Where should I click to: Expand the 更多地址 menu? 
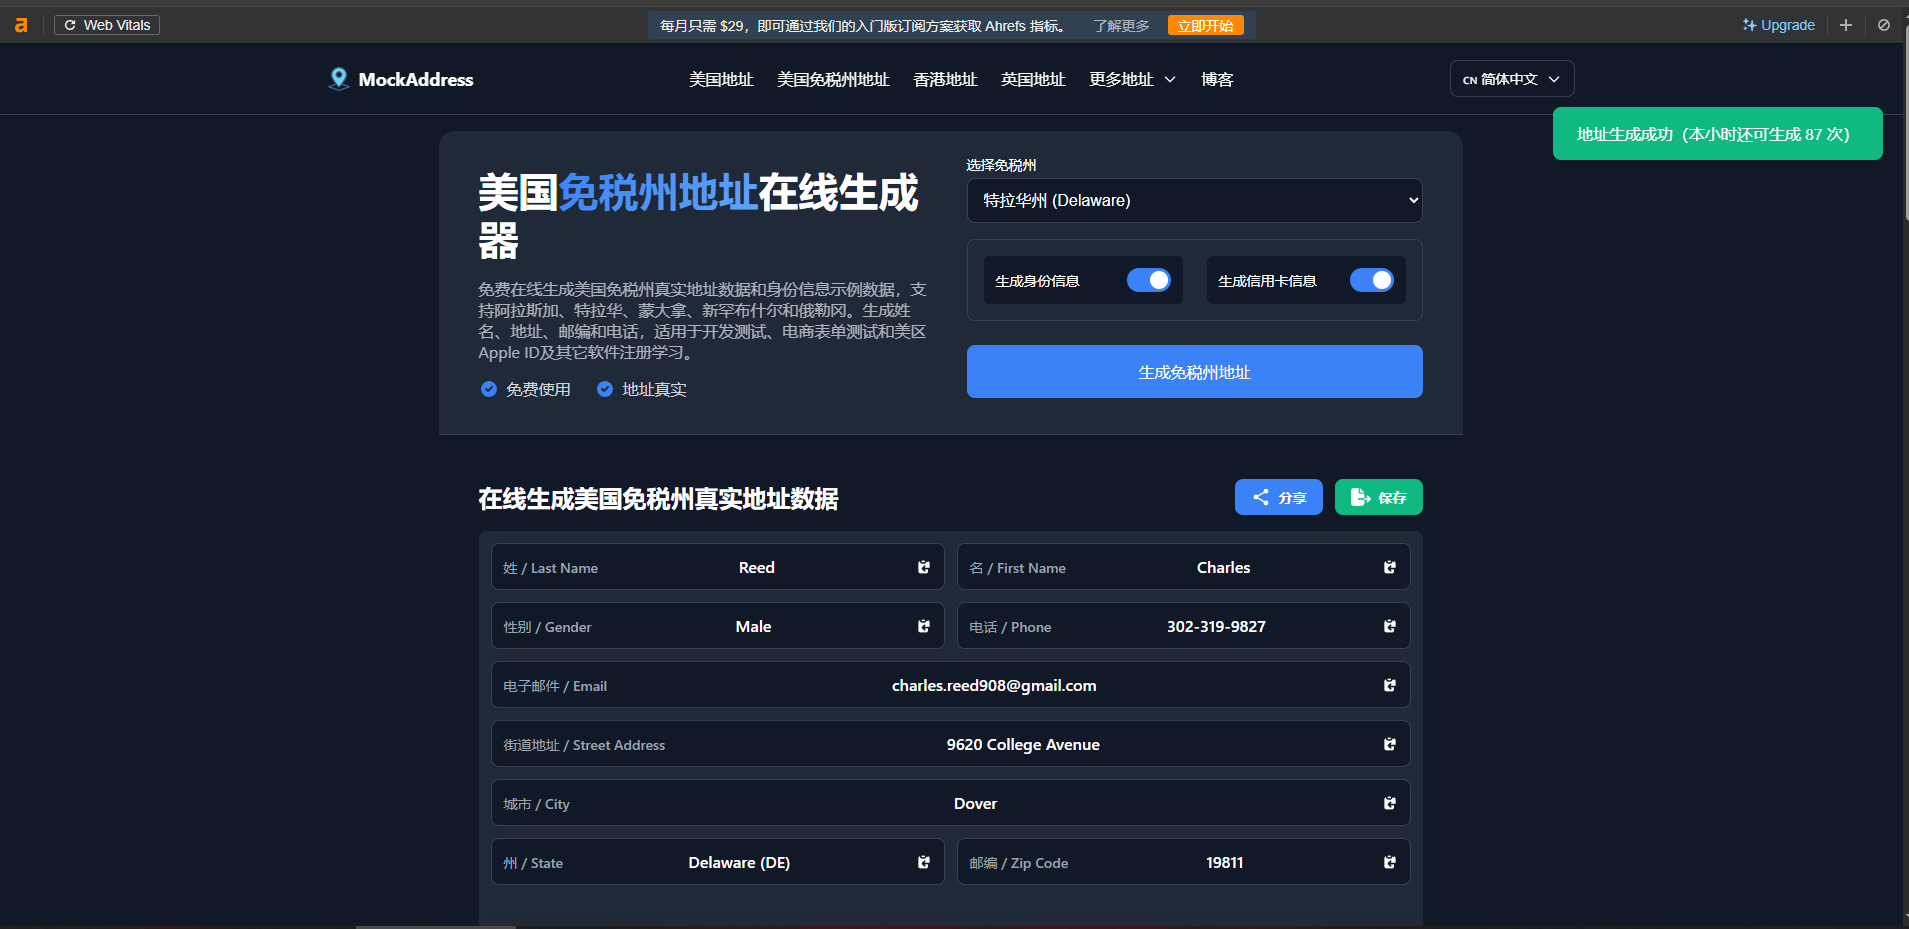coord(1131,80)
